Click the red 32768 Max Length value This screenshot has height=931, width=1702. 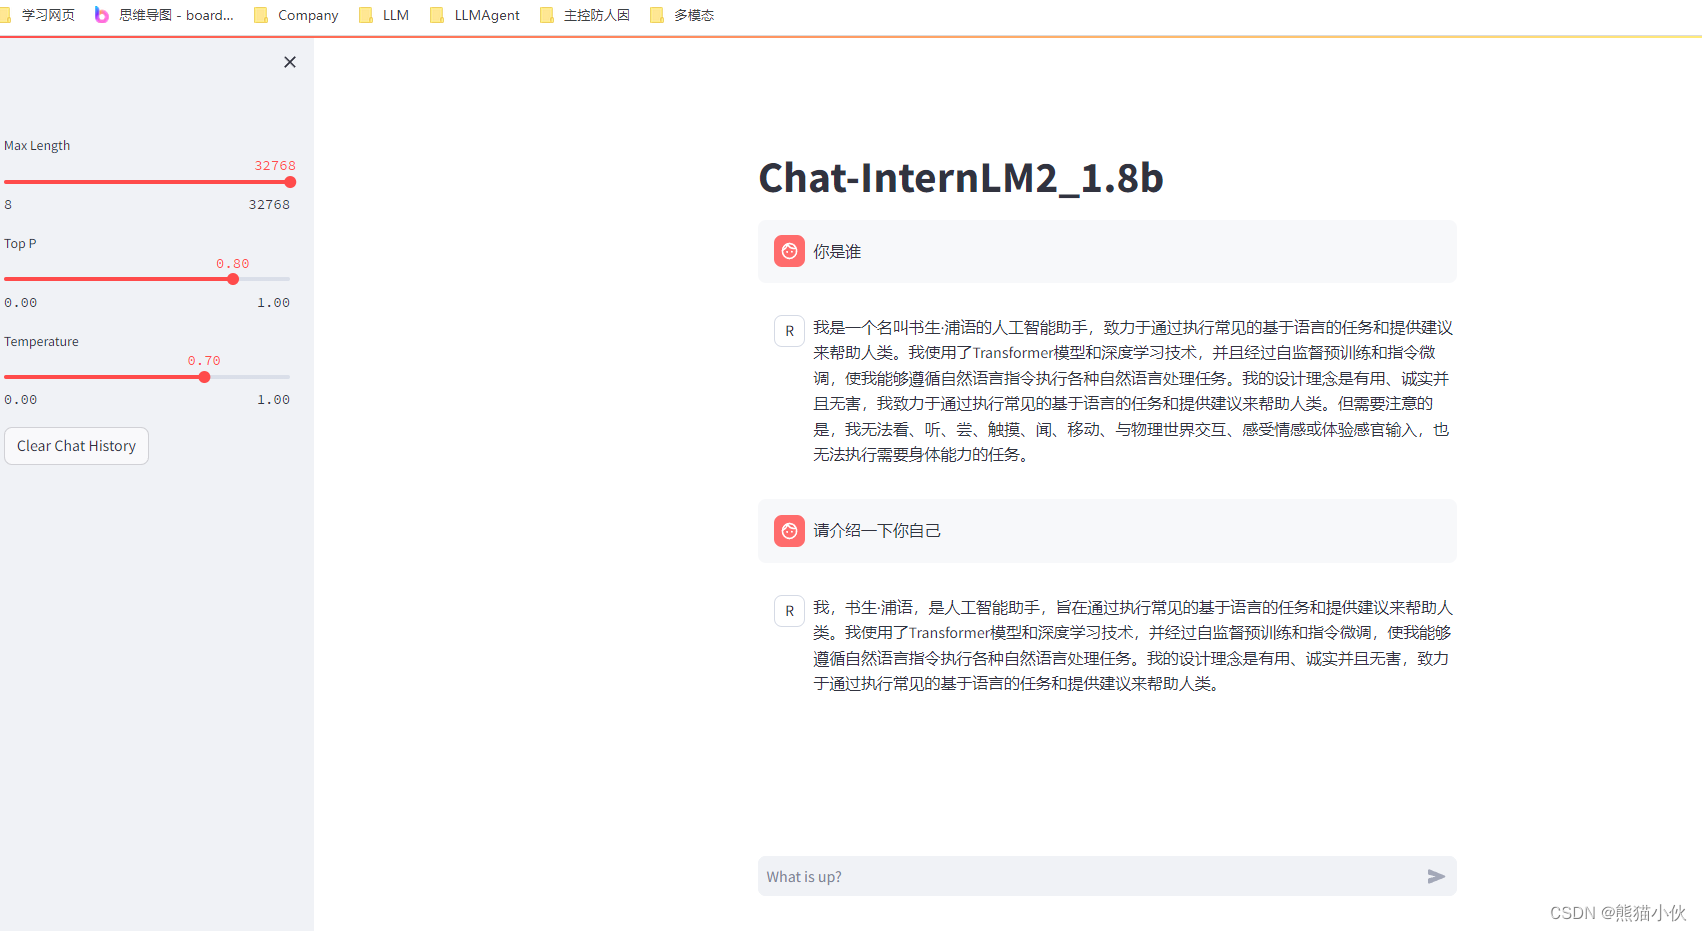pos(275,166)
